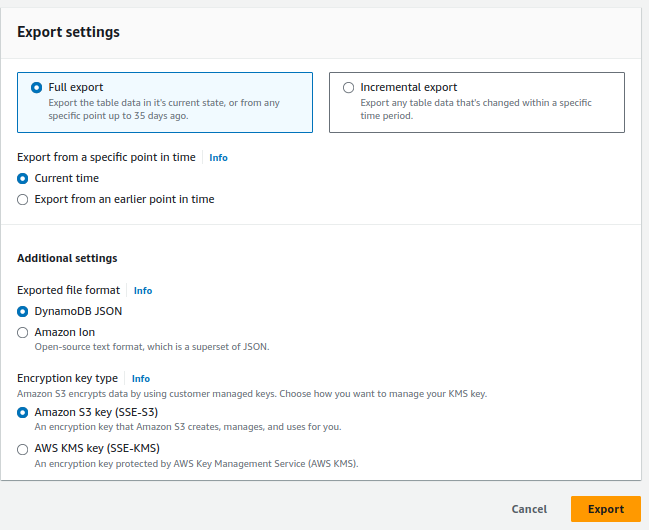Select the Full export radio button

36,87
